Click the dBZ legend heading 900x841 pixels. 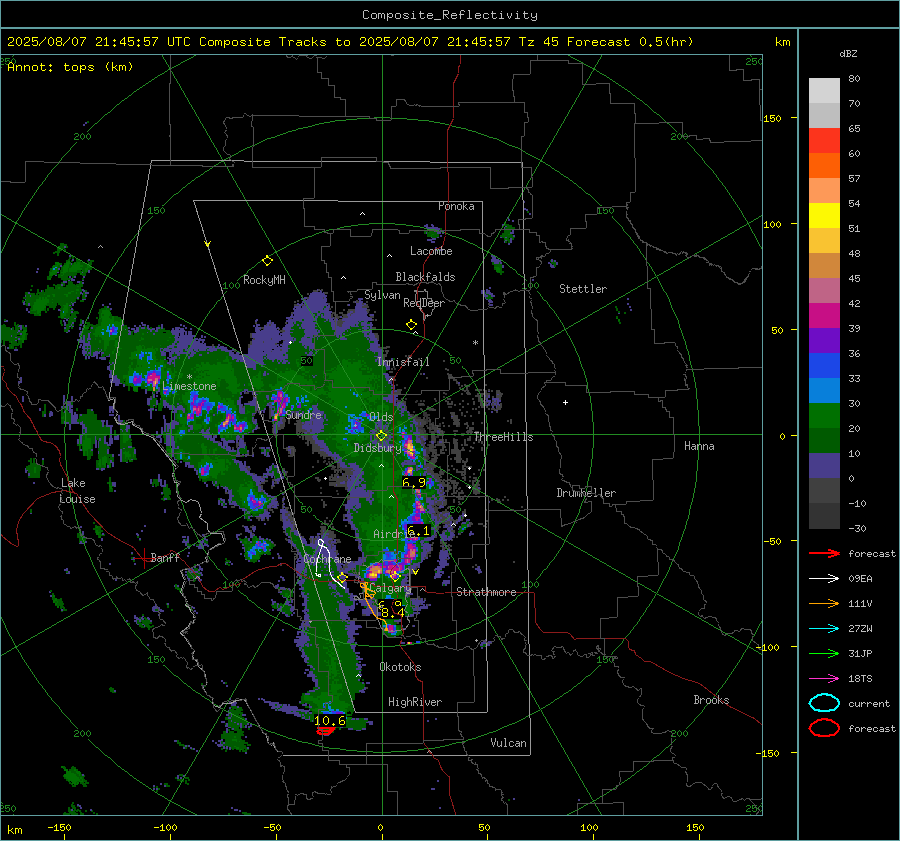pyautogui.click(x=848, y=54)
